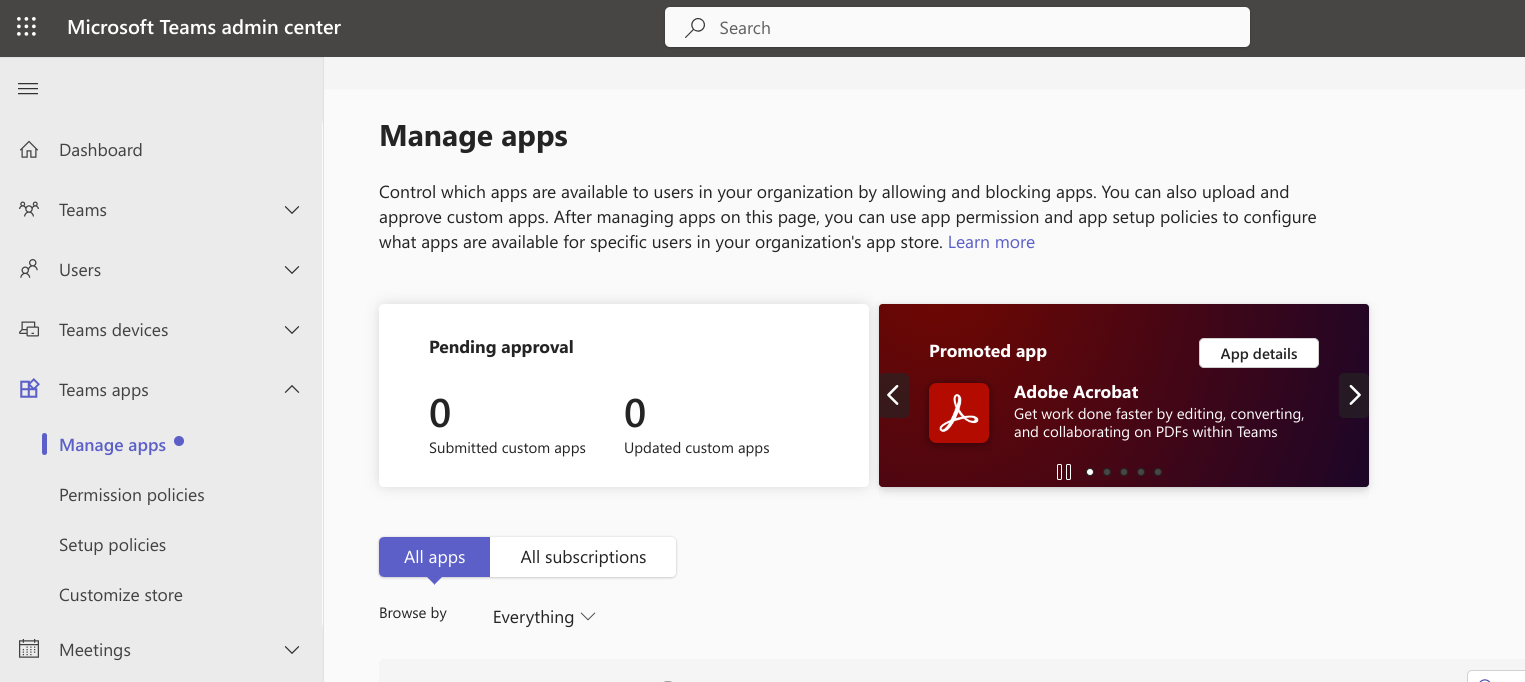Image resolution: width=1525 pixels, height=682 pixels.
Task: Select the second carousel dot
Action: [1107, 472]
